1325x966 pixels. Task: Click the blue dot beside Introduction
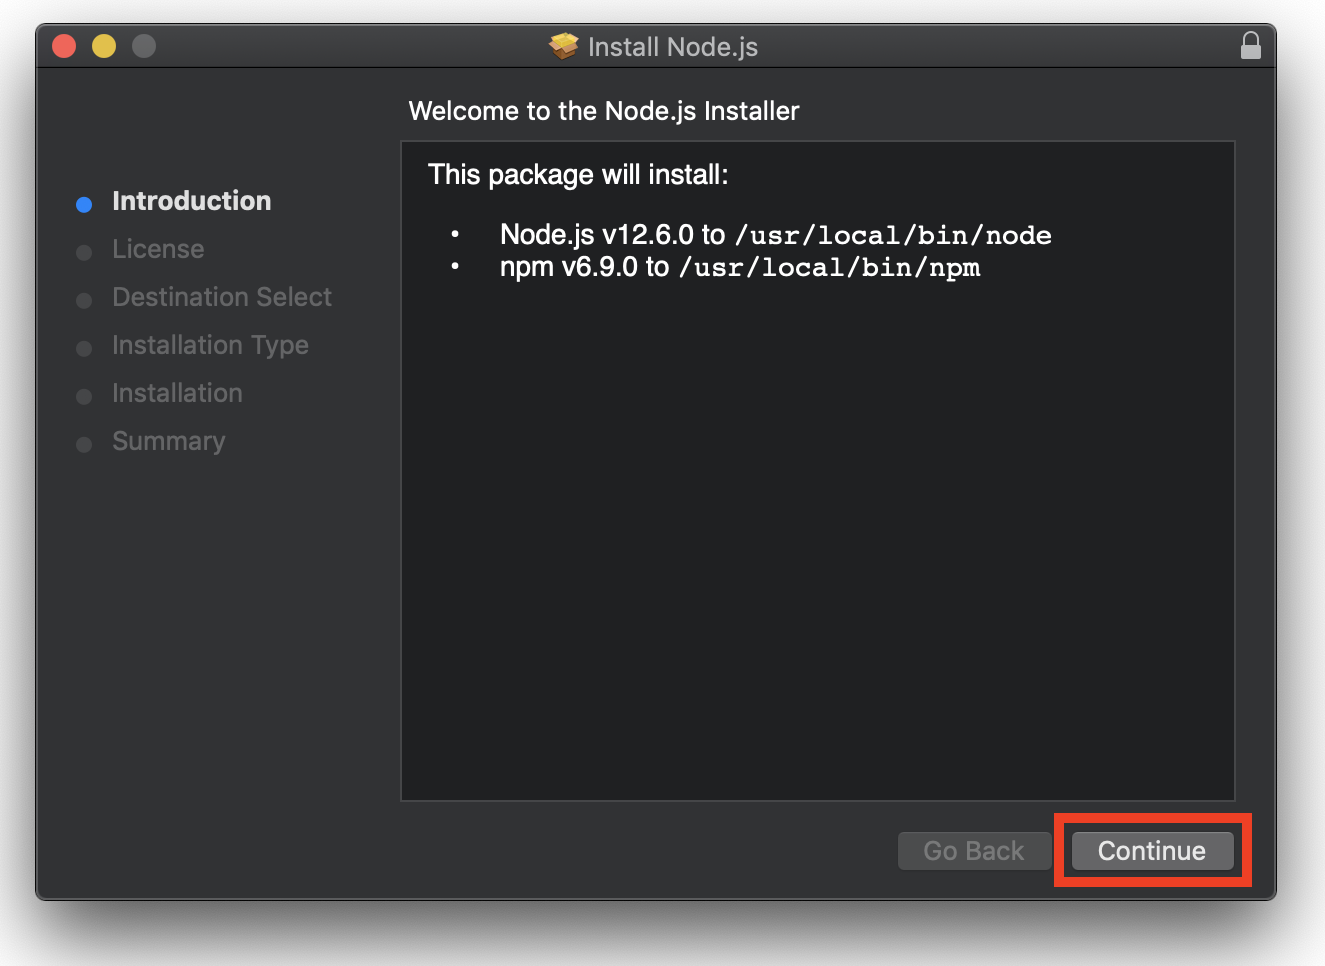tap(84, 204)
